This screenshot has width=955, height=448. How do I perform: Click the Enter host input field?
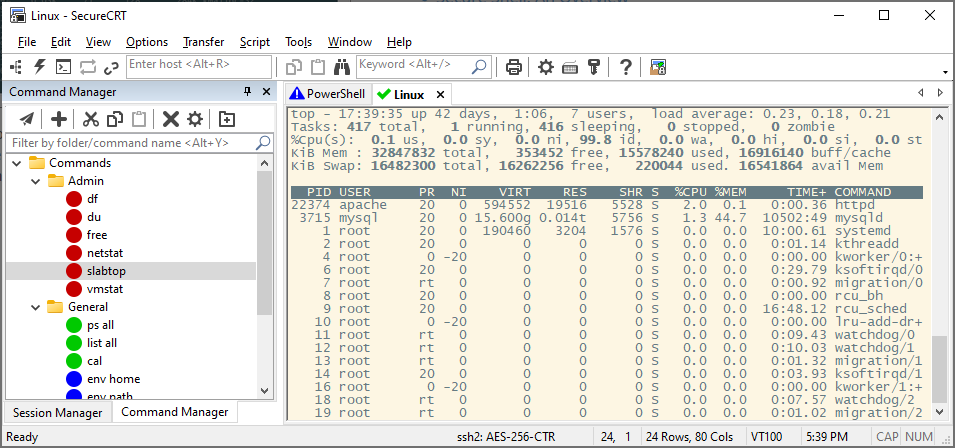[x=198, y=65]
